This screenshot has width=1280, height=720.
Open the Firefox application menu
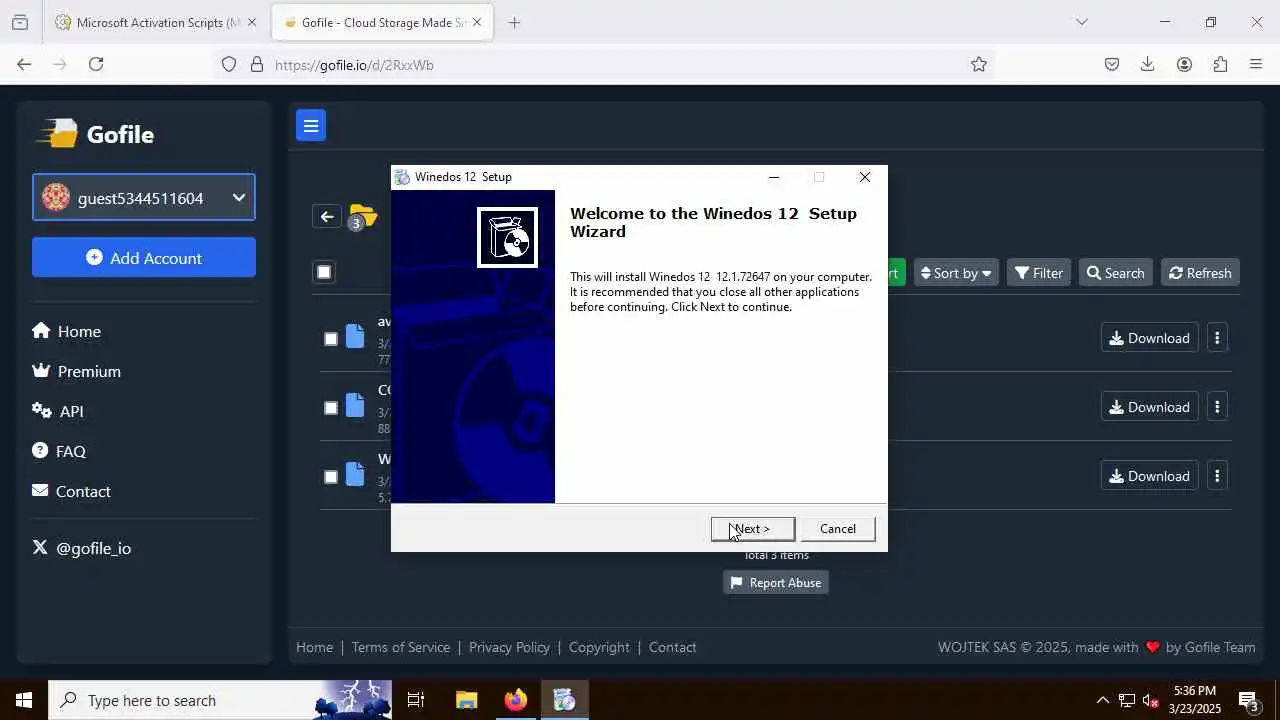click(1256, 64)
